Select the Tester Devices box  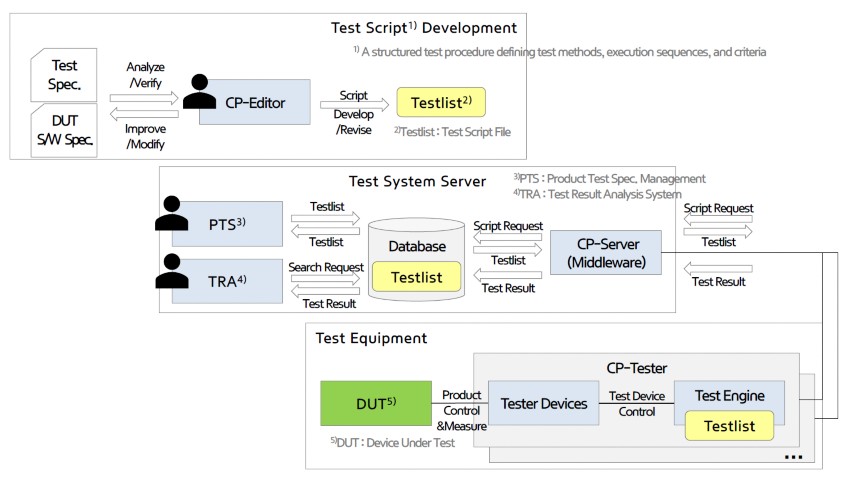(x=544, y=403)
